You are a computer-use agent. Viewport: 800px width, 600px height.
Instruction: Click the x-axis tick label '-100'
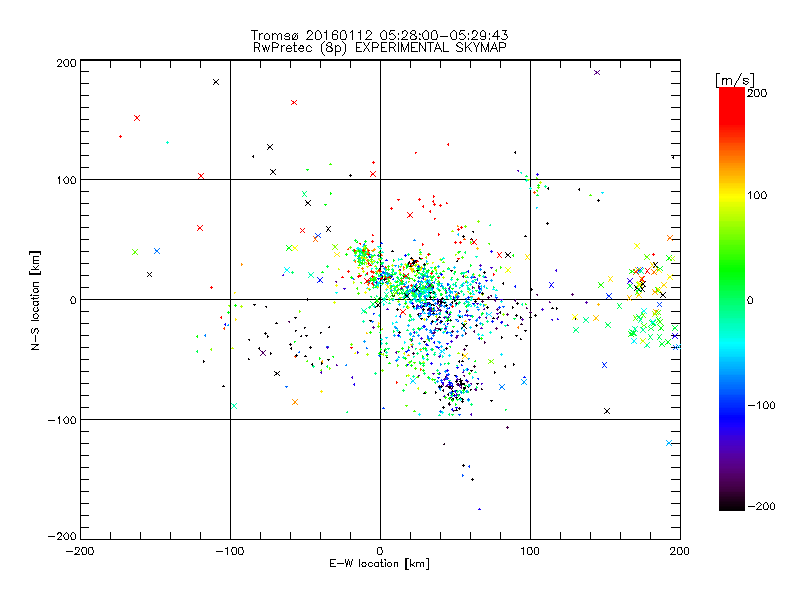click(230, 551)
